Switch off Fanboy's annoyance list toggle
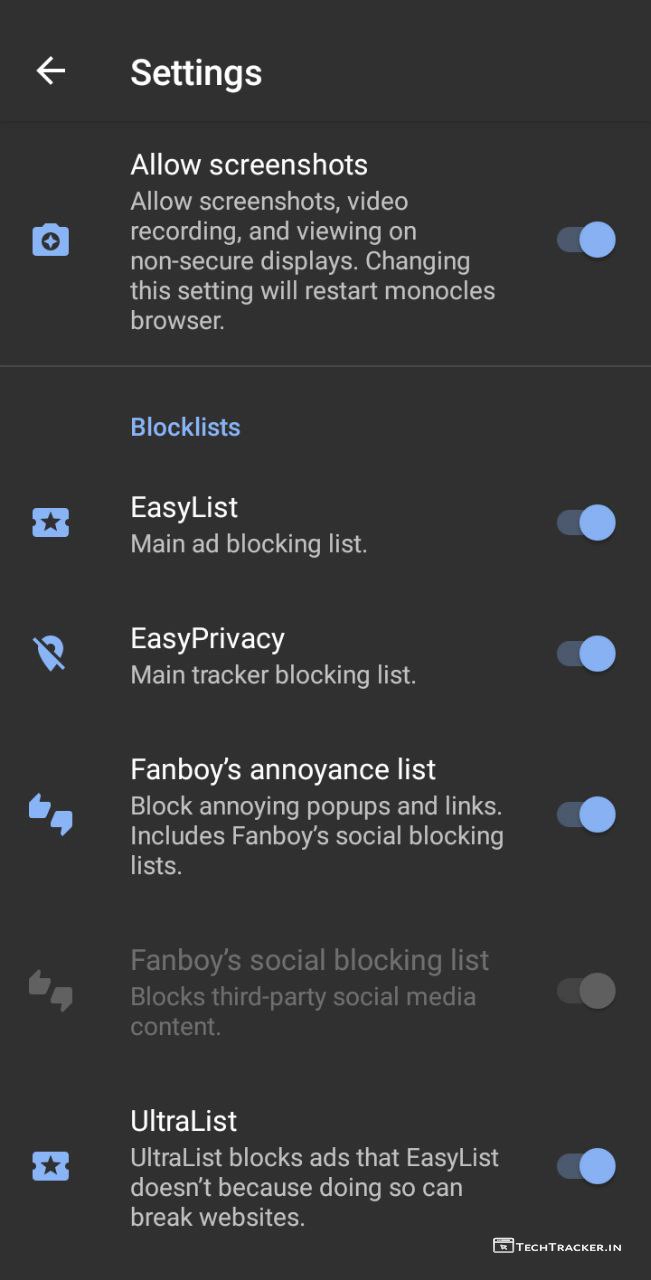This screenshot has height=1280, width=651. click(586, 815)
